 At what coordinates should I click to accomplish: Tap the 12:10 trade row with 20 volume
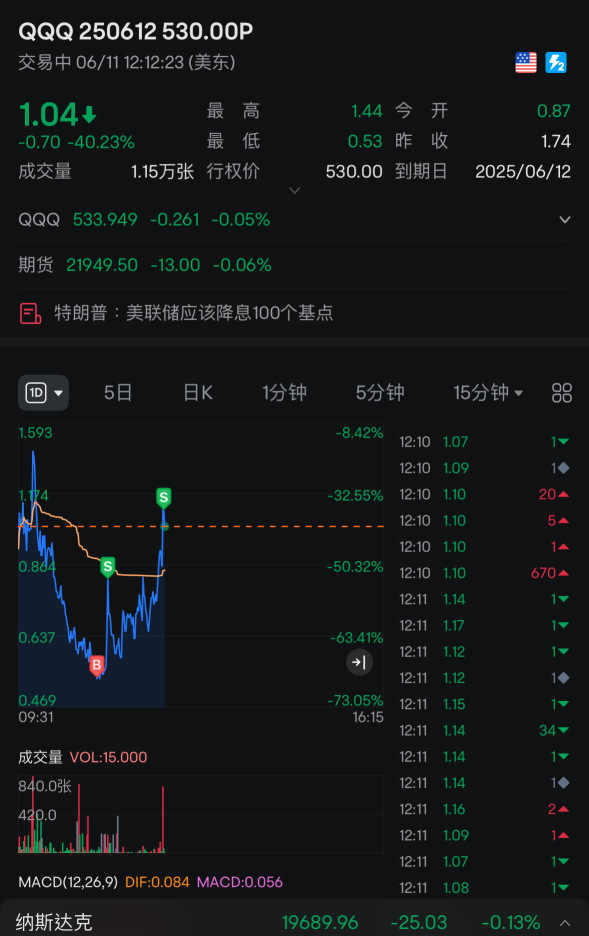tap(484, 494)
